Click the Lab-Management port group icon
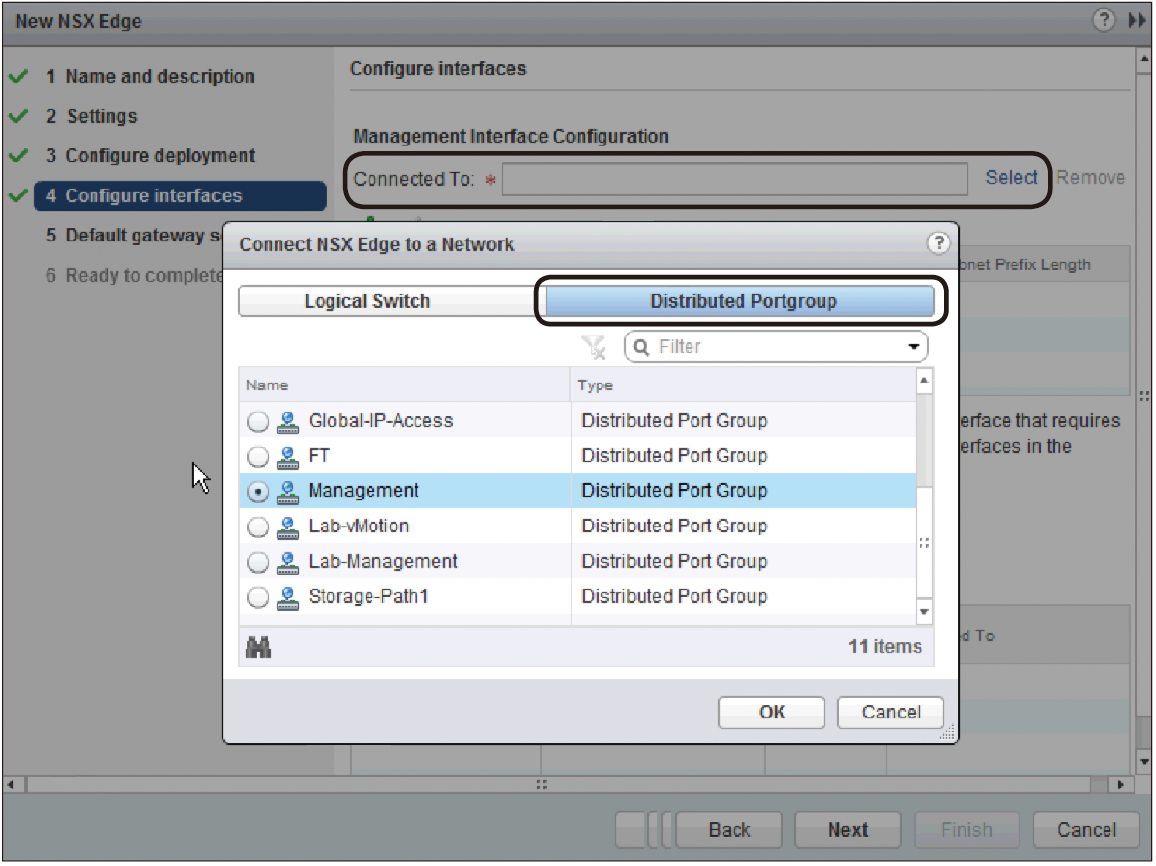1156x866 pixels. pyautogui.click(x=288, y=562)
